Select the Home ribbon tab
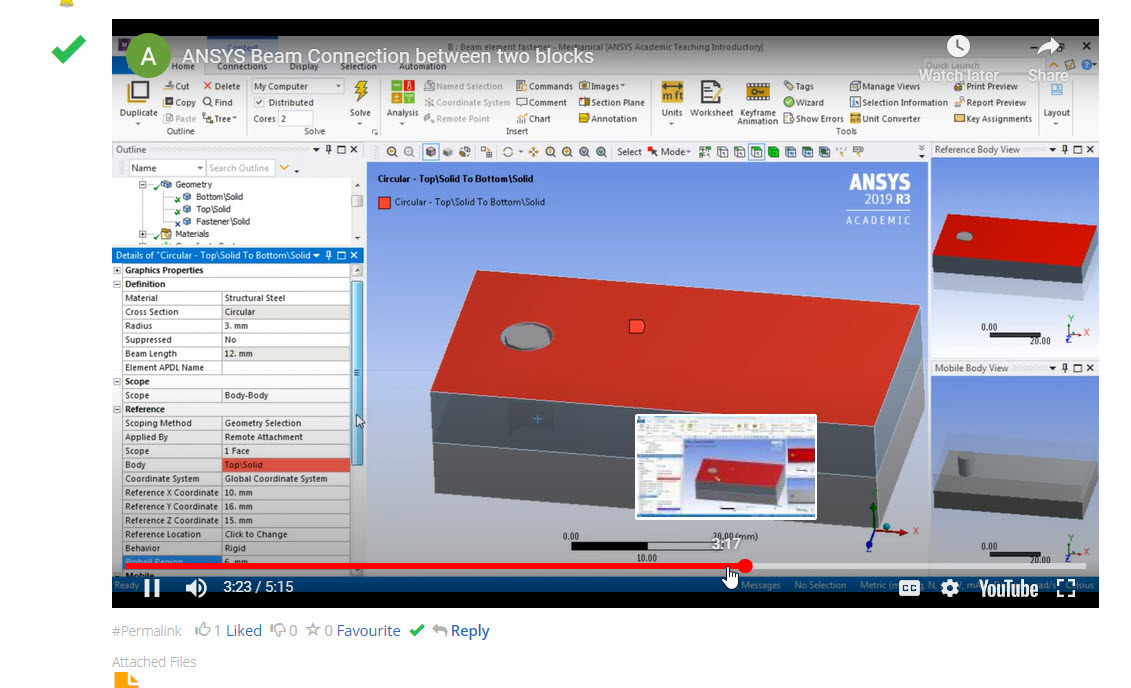 tap(183, 66)
